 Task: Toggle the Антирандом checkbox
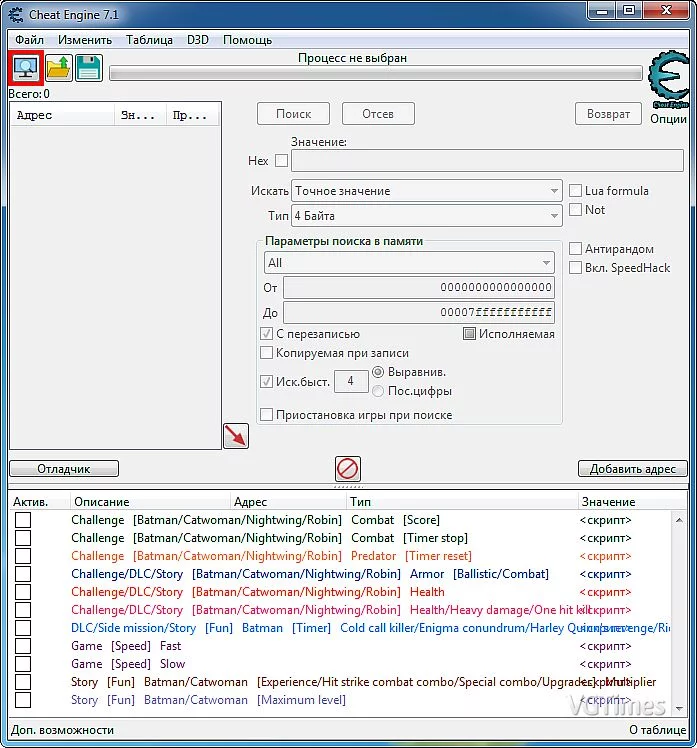point(575,249)
